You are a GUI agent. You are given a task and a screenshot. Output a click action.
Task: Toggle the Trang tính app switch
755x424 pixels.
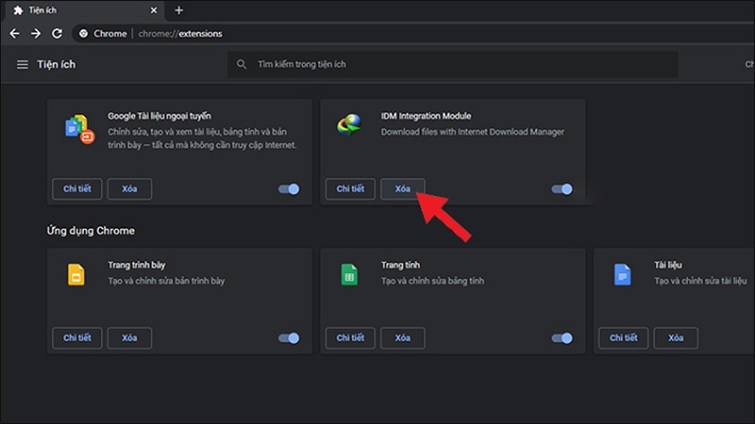tap(561, 338)
